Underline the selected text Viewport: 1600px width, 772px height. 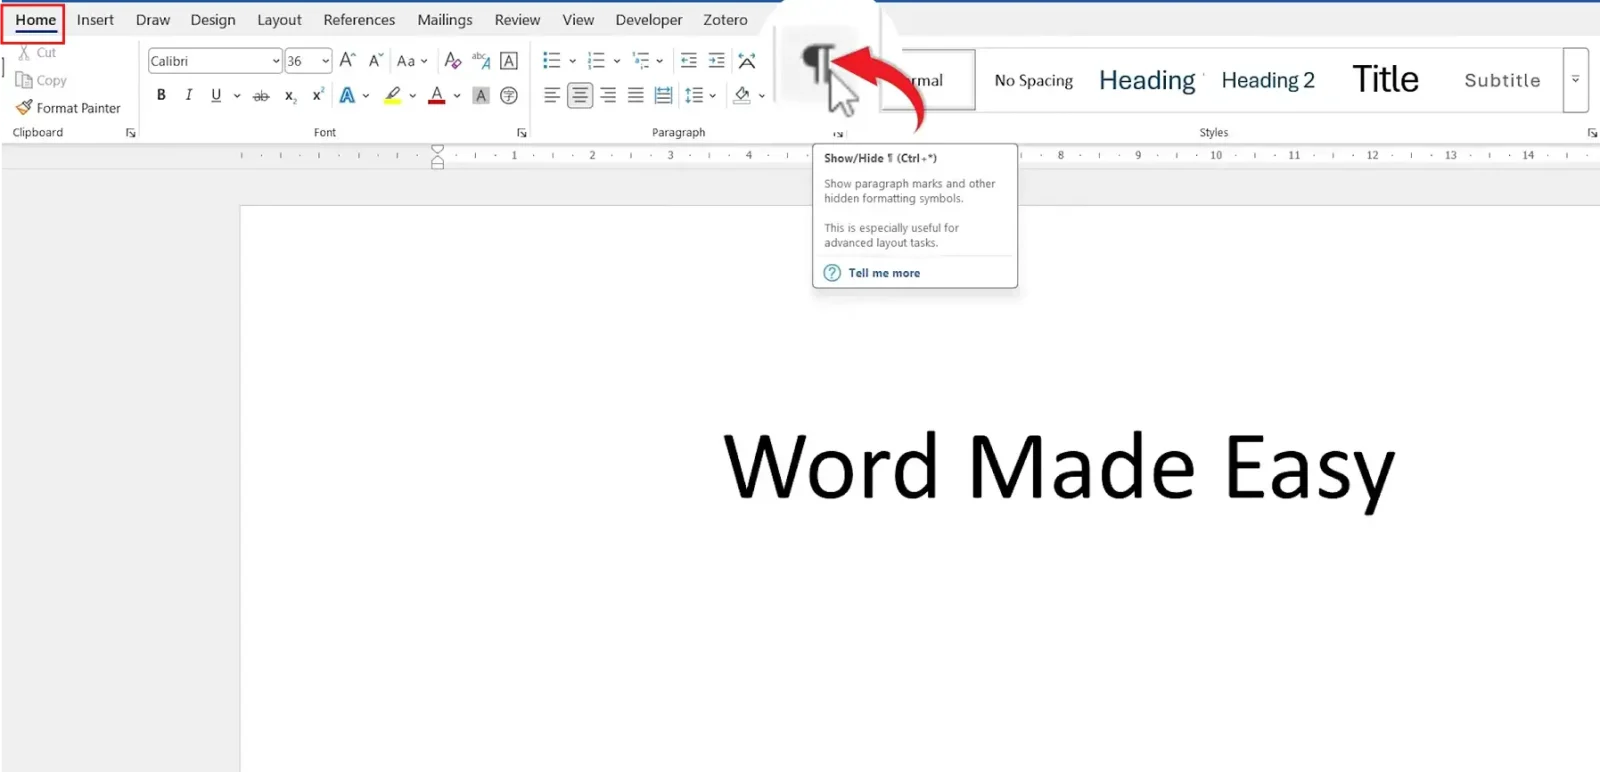(x=216, y=95)
